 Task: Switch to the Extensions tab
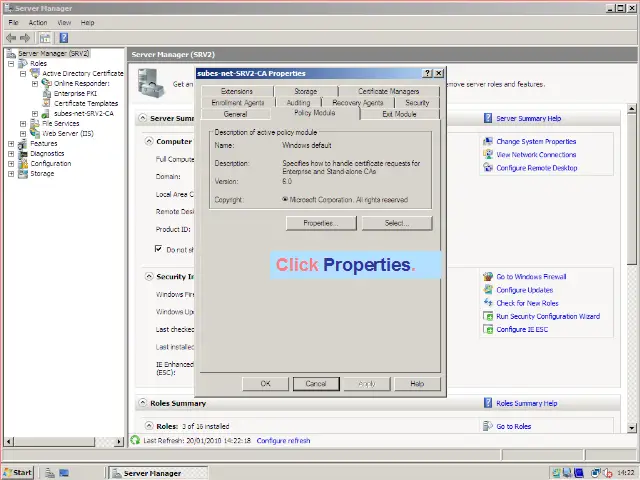[237, 91]
